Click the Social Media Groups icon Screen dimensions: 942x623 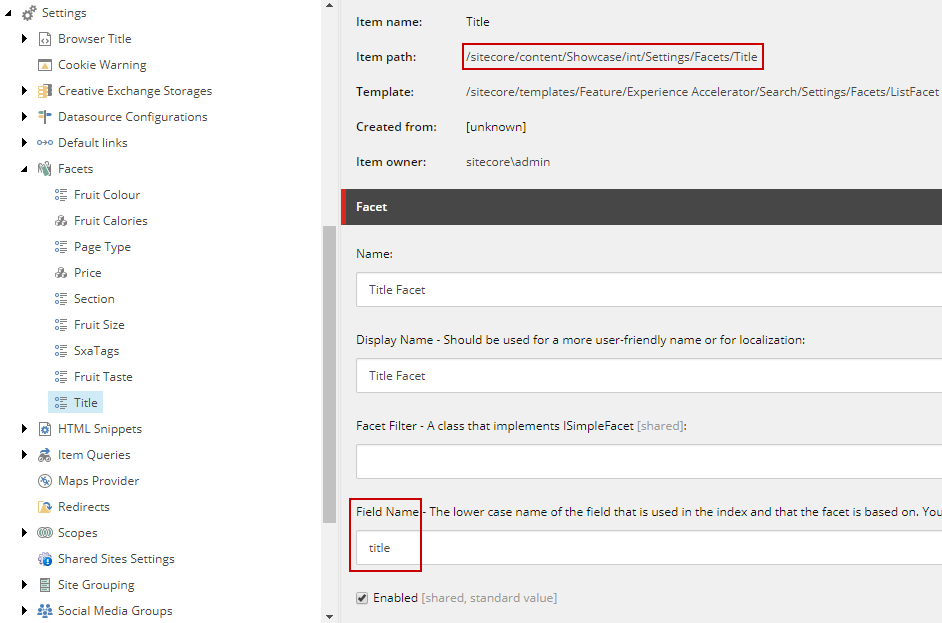pyautogui.click(x=44, y=610)
